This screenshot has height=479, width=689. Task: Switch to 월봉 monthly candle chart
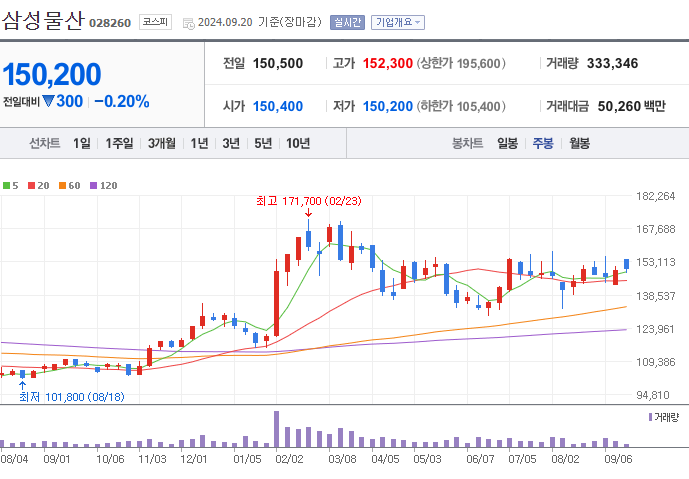tap(580, 143)
